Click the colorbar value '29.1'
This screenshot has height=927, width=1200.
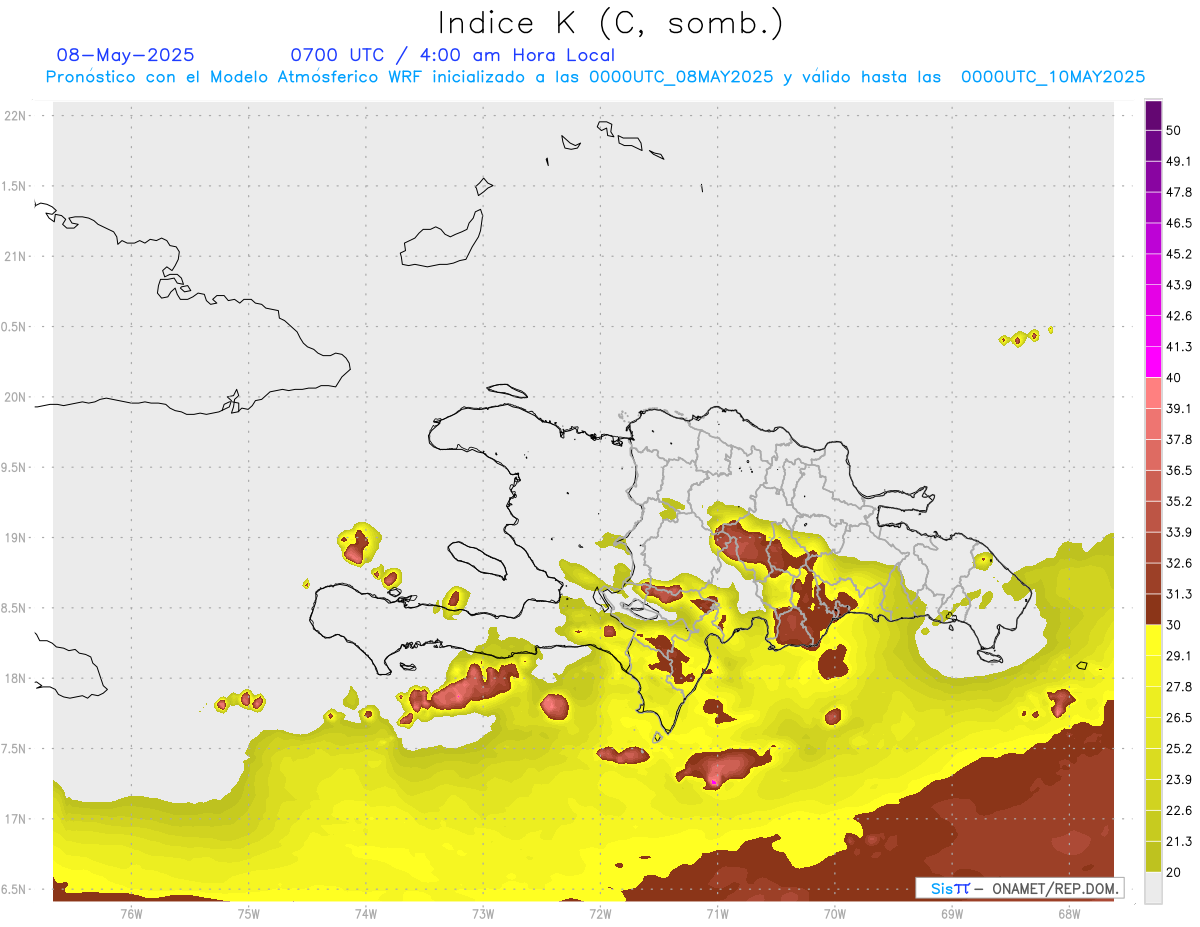click(x=1179, y=656)
